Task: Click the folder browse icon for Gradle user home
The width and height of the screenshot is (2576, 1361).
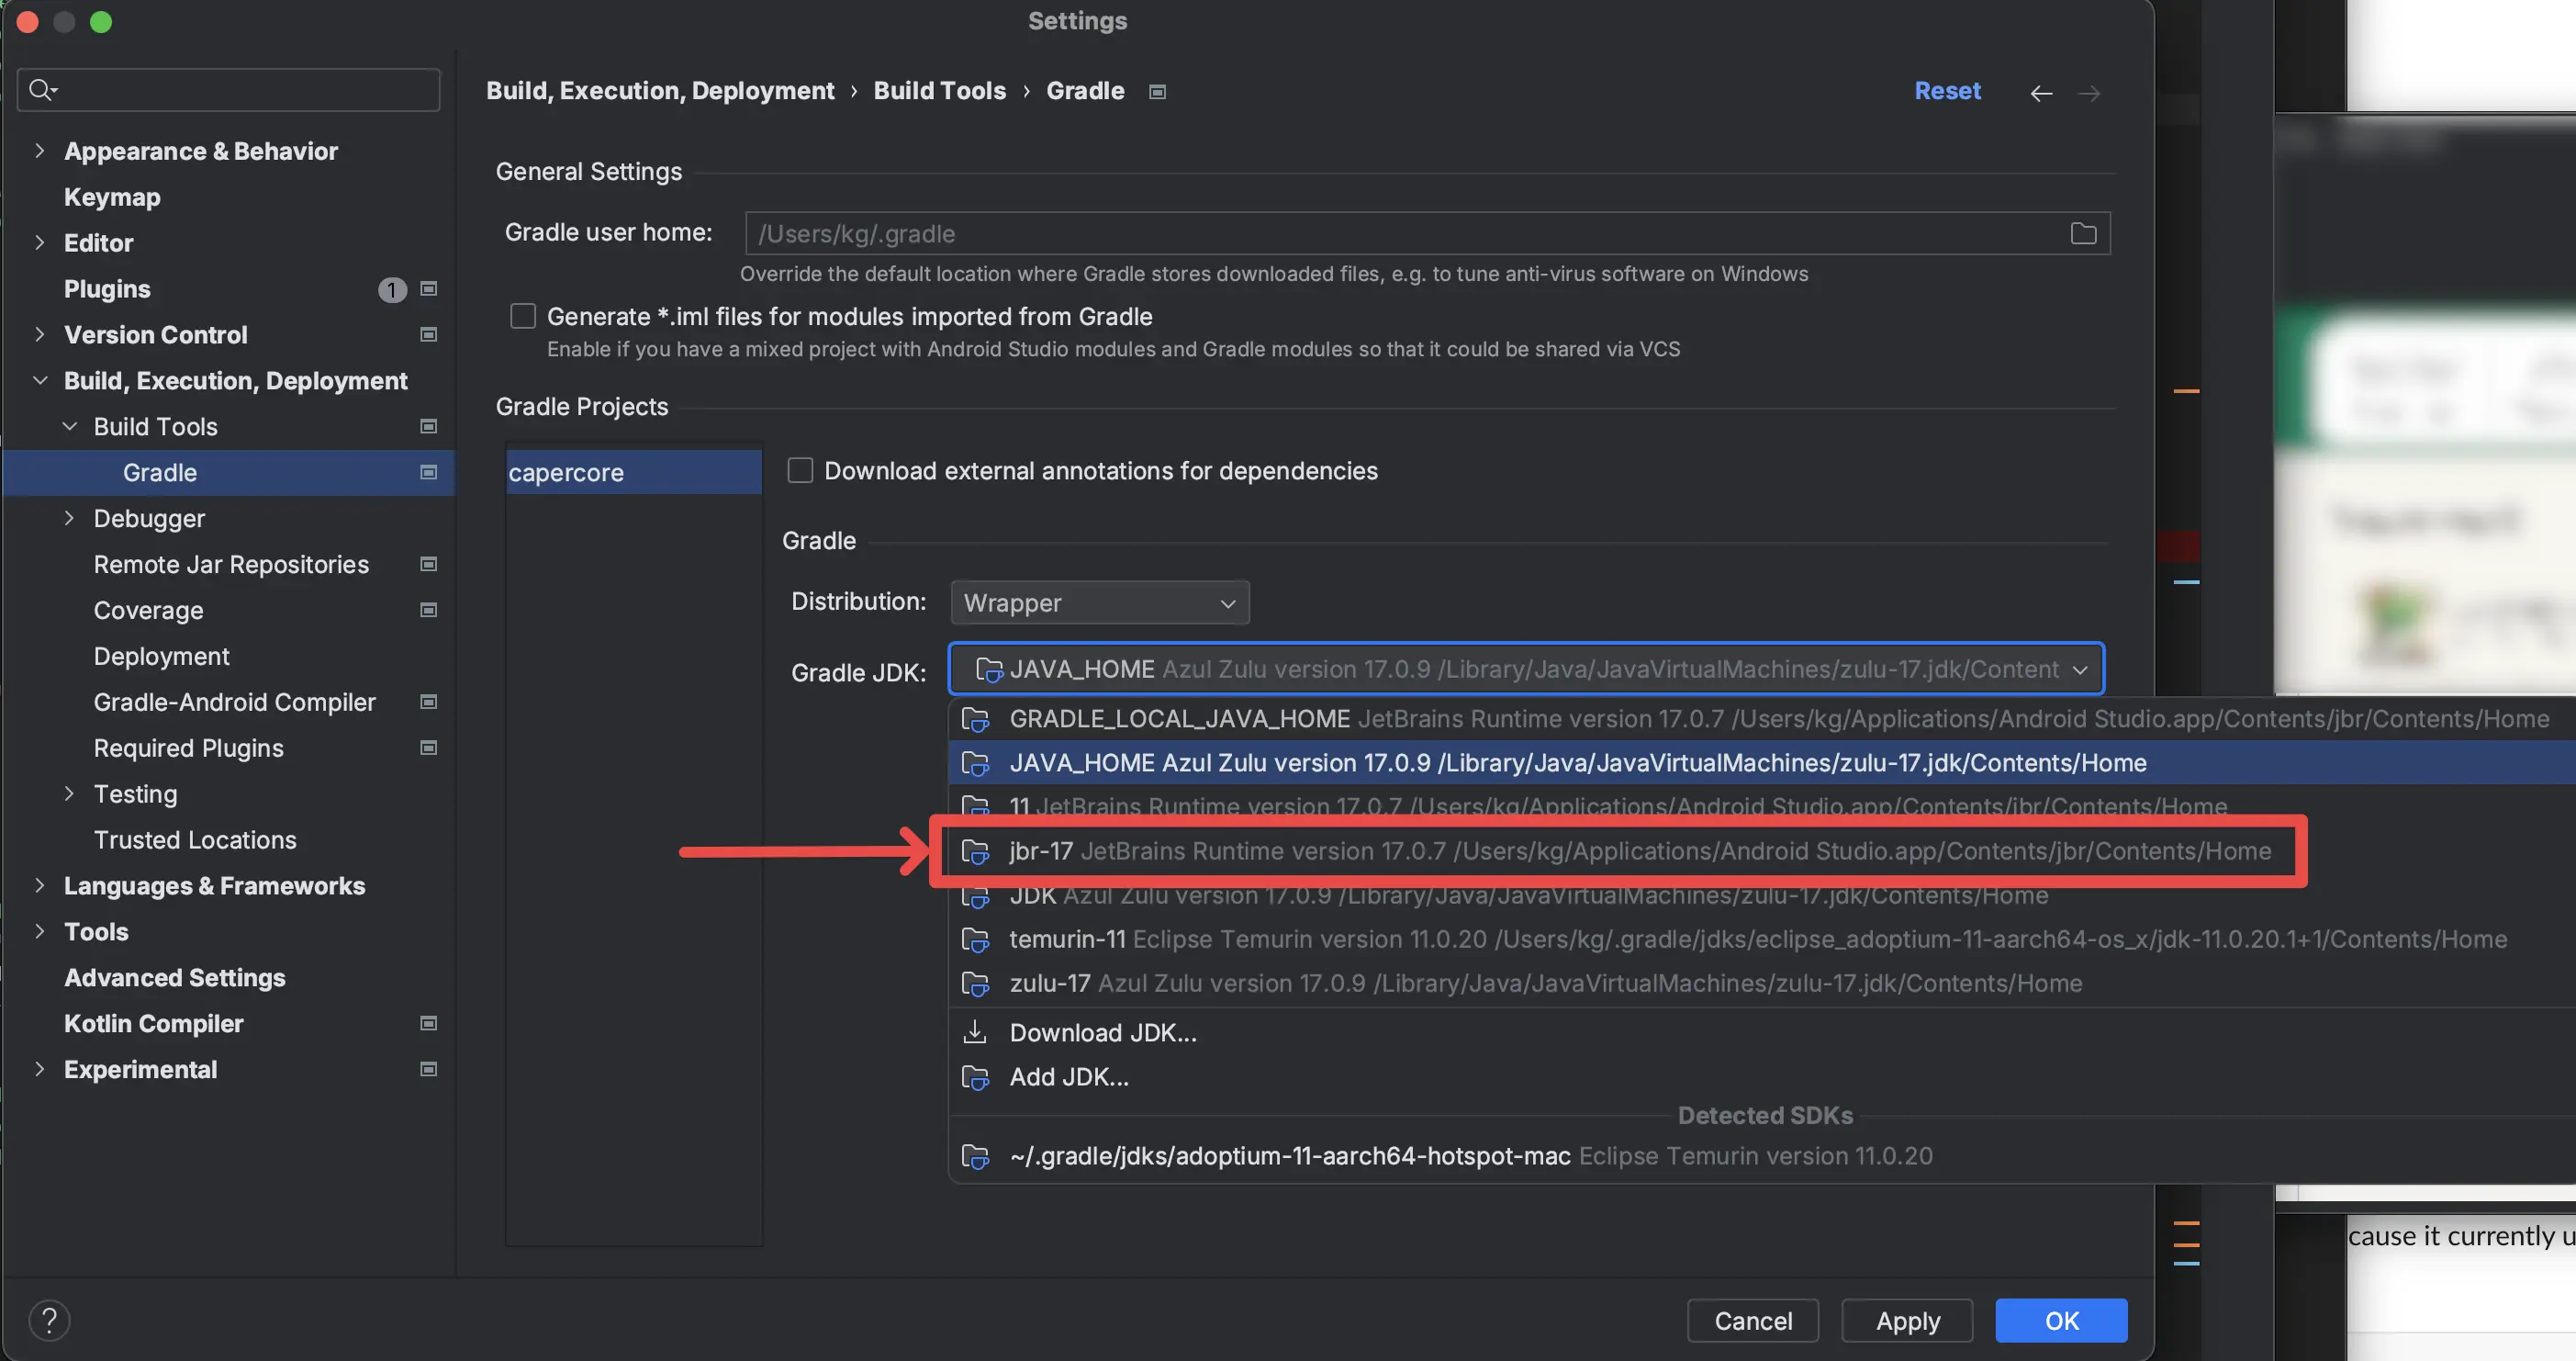Action: [x=2082, y=233]
